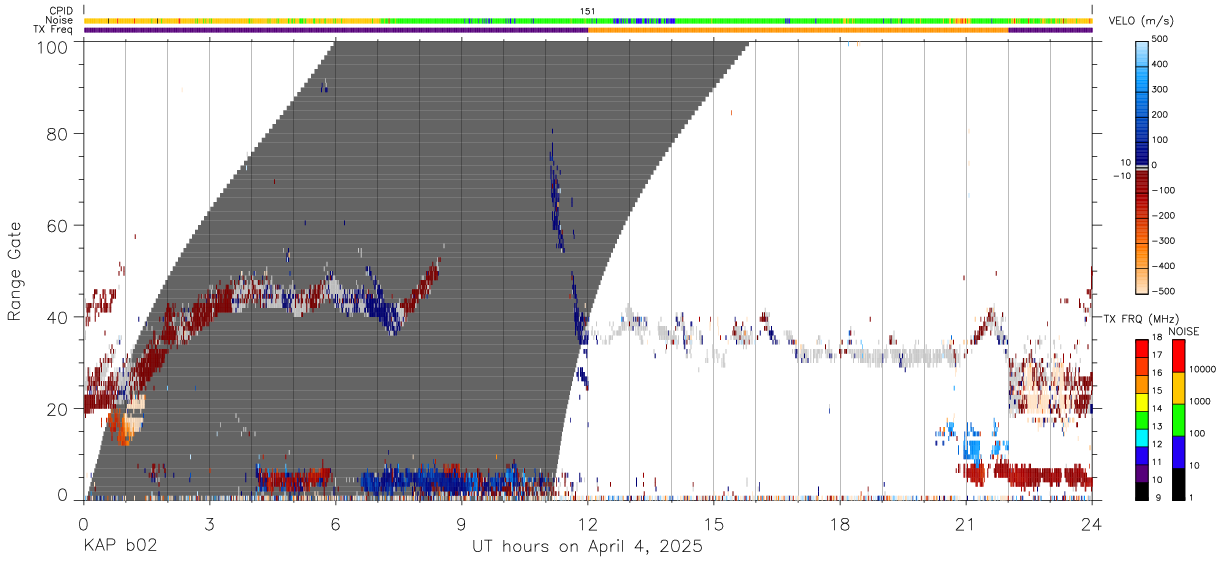Click the Noise strip label
1228x567 pixels.
click(58, 20)
